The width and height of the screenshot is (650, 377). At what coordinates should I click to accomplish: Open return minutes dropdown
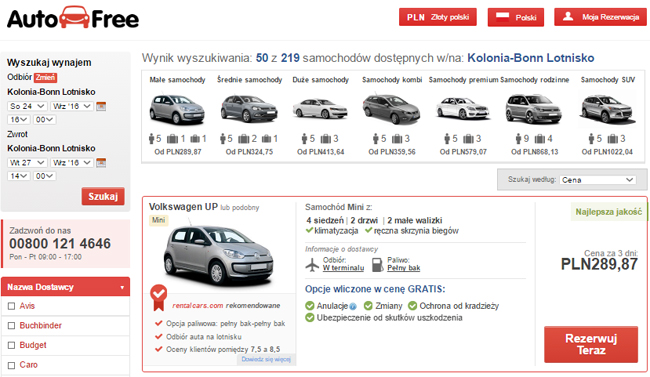[x=45, y=176]
